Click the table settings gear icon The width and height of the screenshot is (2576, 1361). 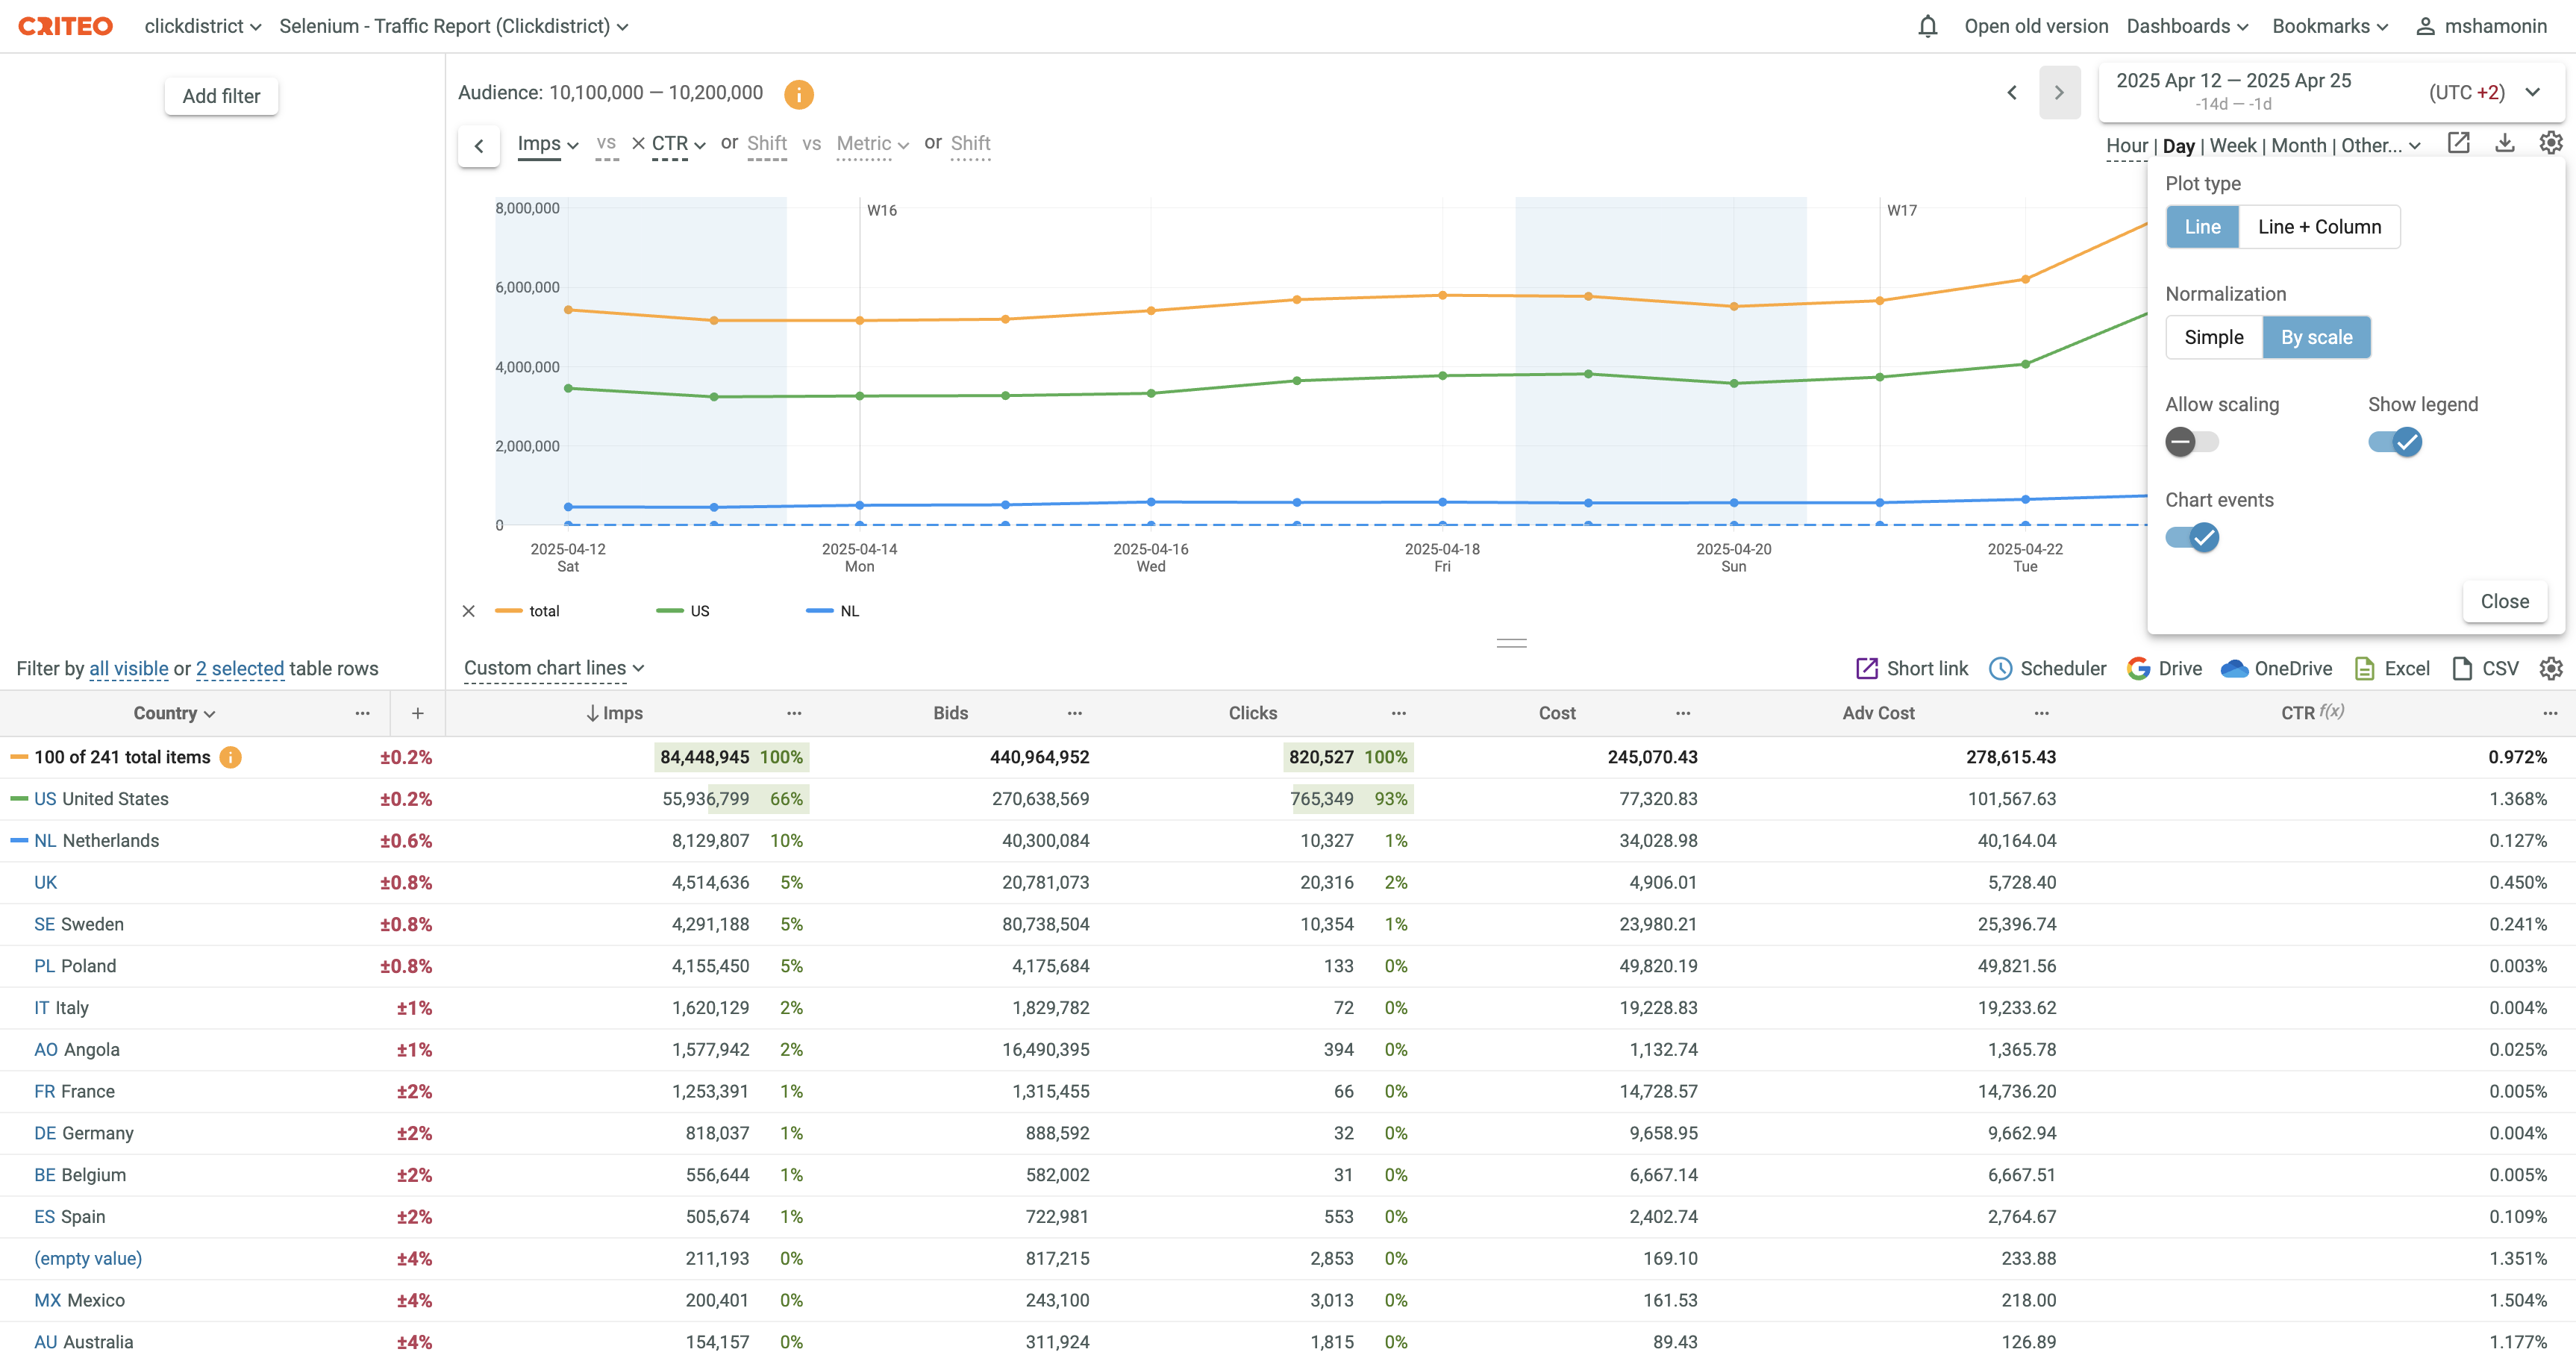(2551, 669)
